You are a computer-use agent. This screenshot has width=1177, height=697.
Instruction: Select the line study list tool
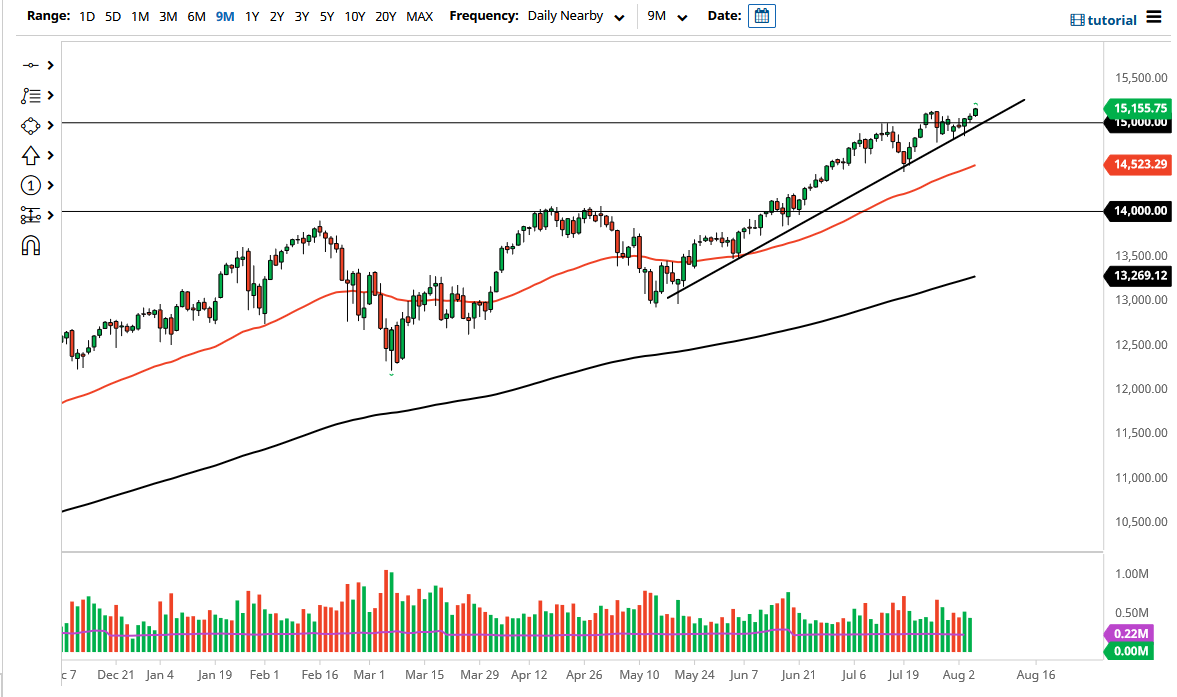31,95
